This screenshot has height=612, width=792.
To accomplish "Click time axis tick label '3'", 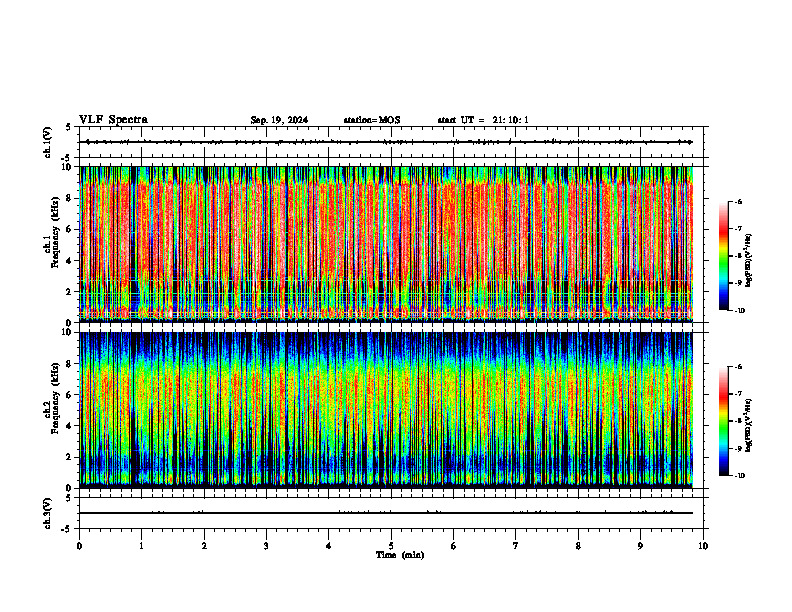I will tap(266, 546).
